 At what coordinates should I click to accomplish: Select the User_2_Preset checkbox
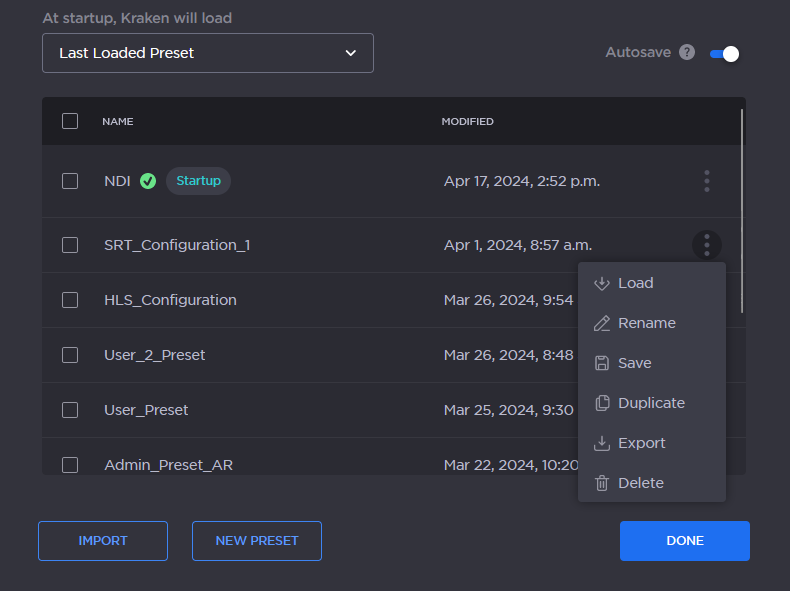click(70, 355)
